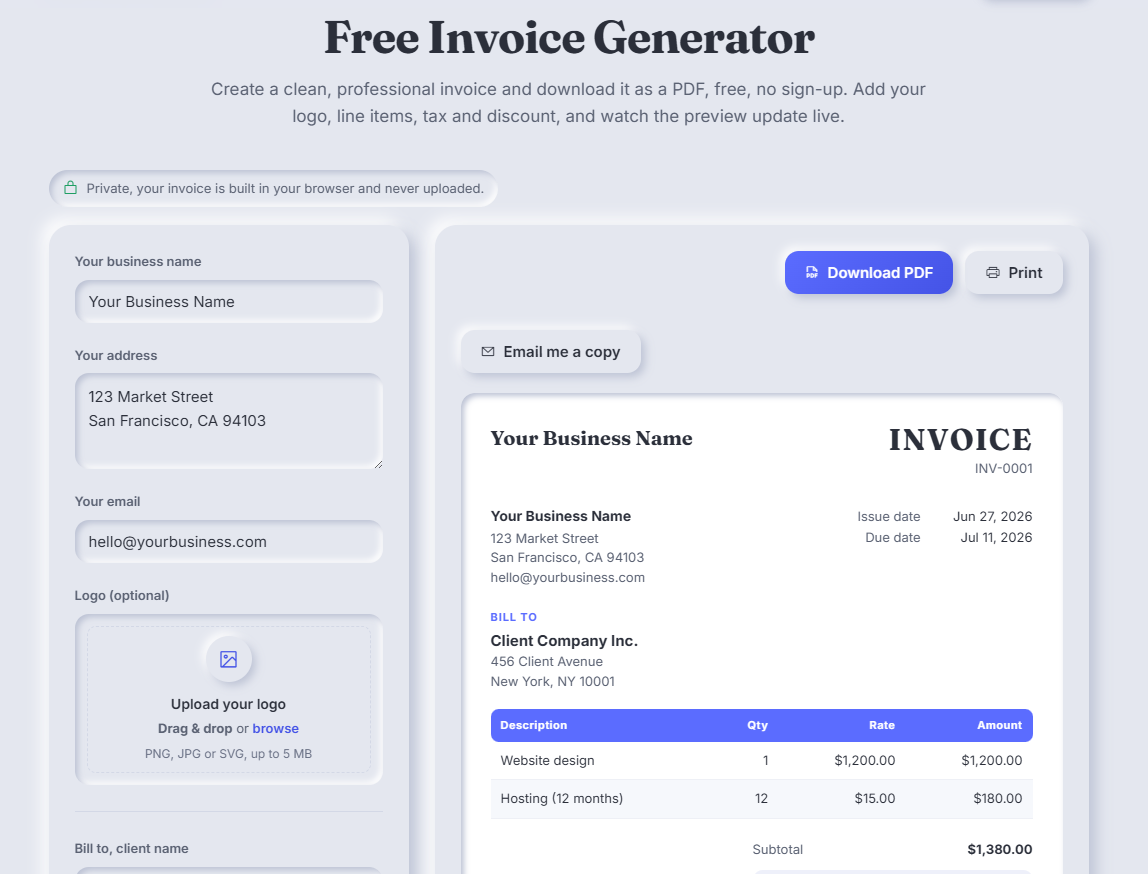Focus the Your email input field
1148x874 pixels.
[228, 542]
